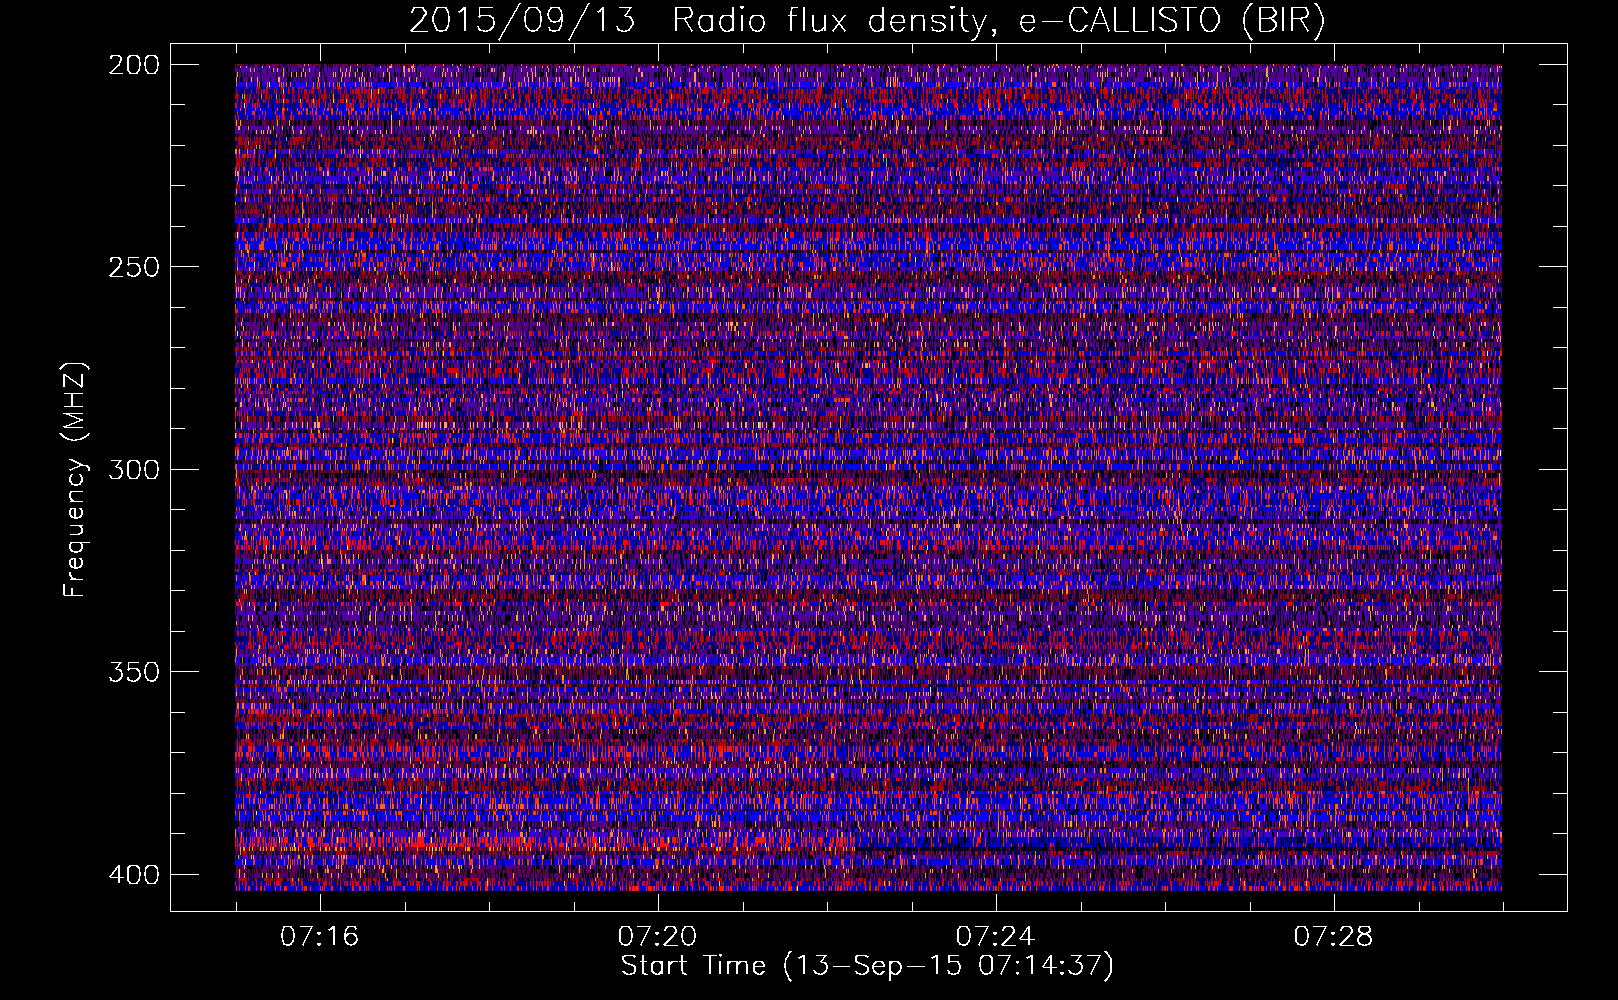Click the plot title "2015/09/13 Radio flux density, e-CALLISTO (BIR)"

coord(867,21)
